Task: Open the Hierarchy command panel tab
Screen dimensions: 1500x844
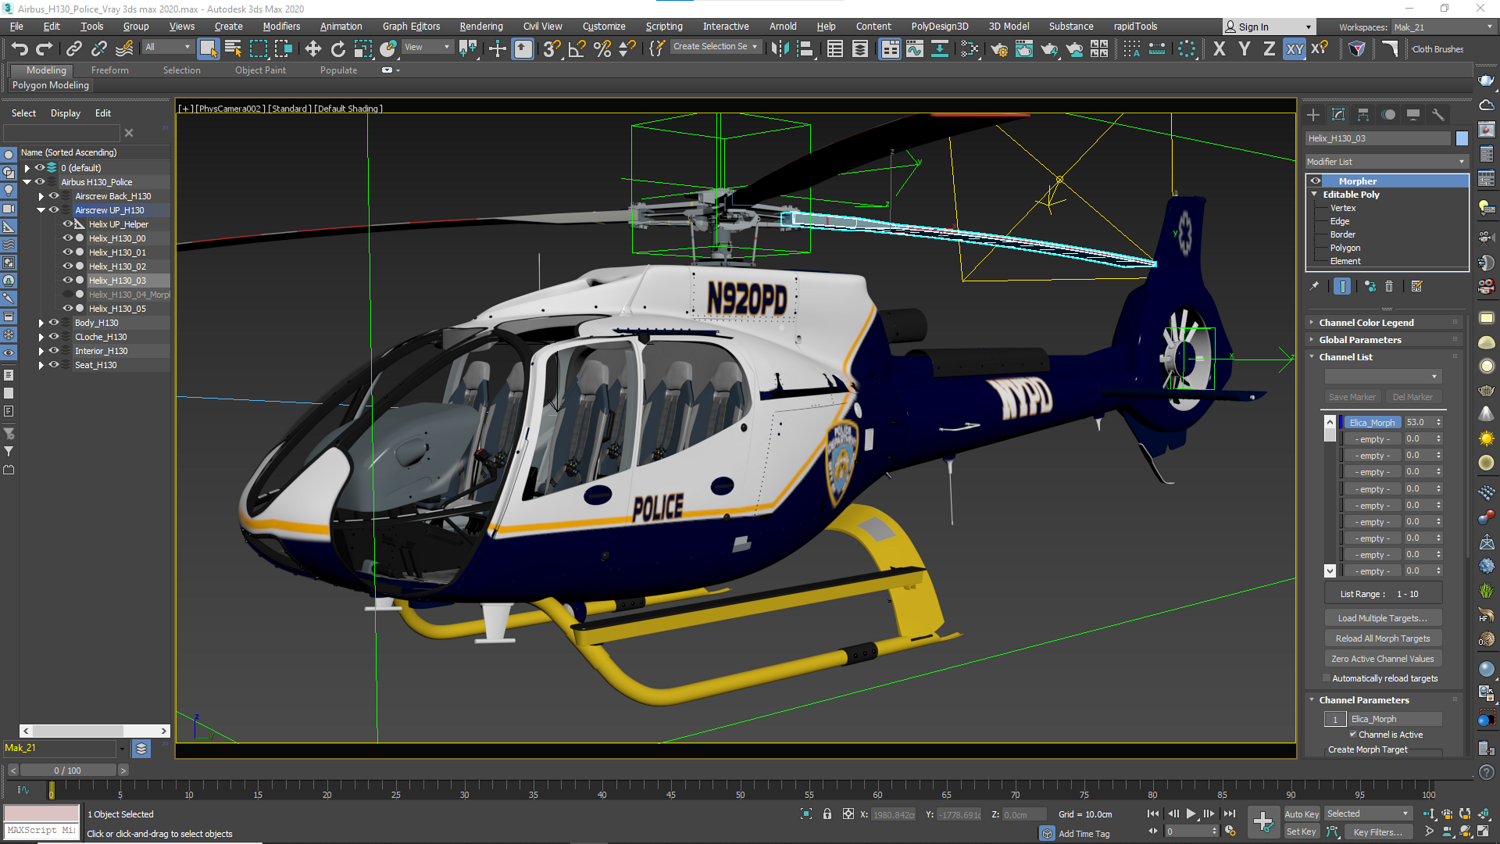Action: tap(1363, 115)
